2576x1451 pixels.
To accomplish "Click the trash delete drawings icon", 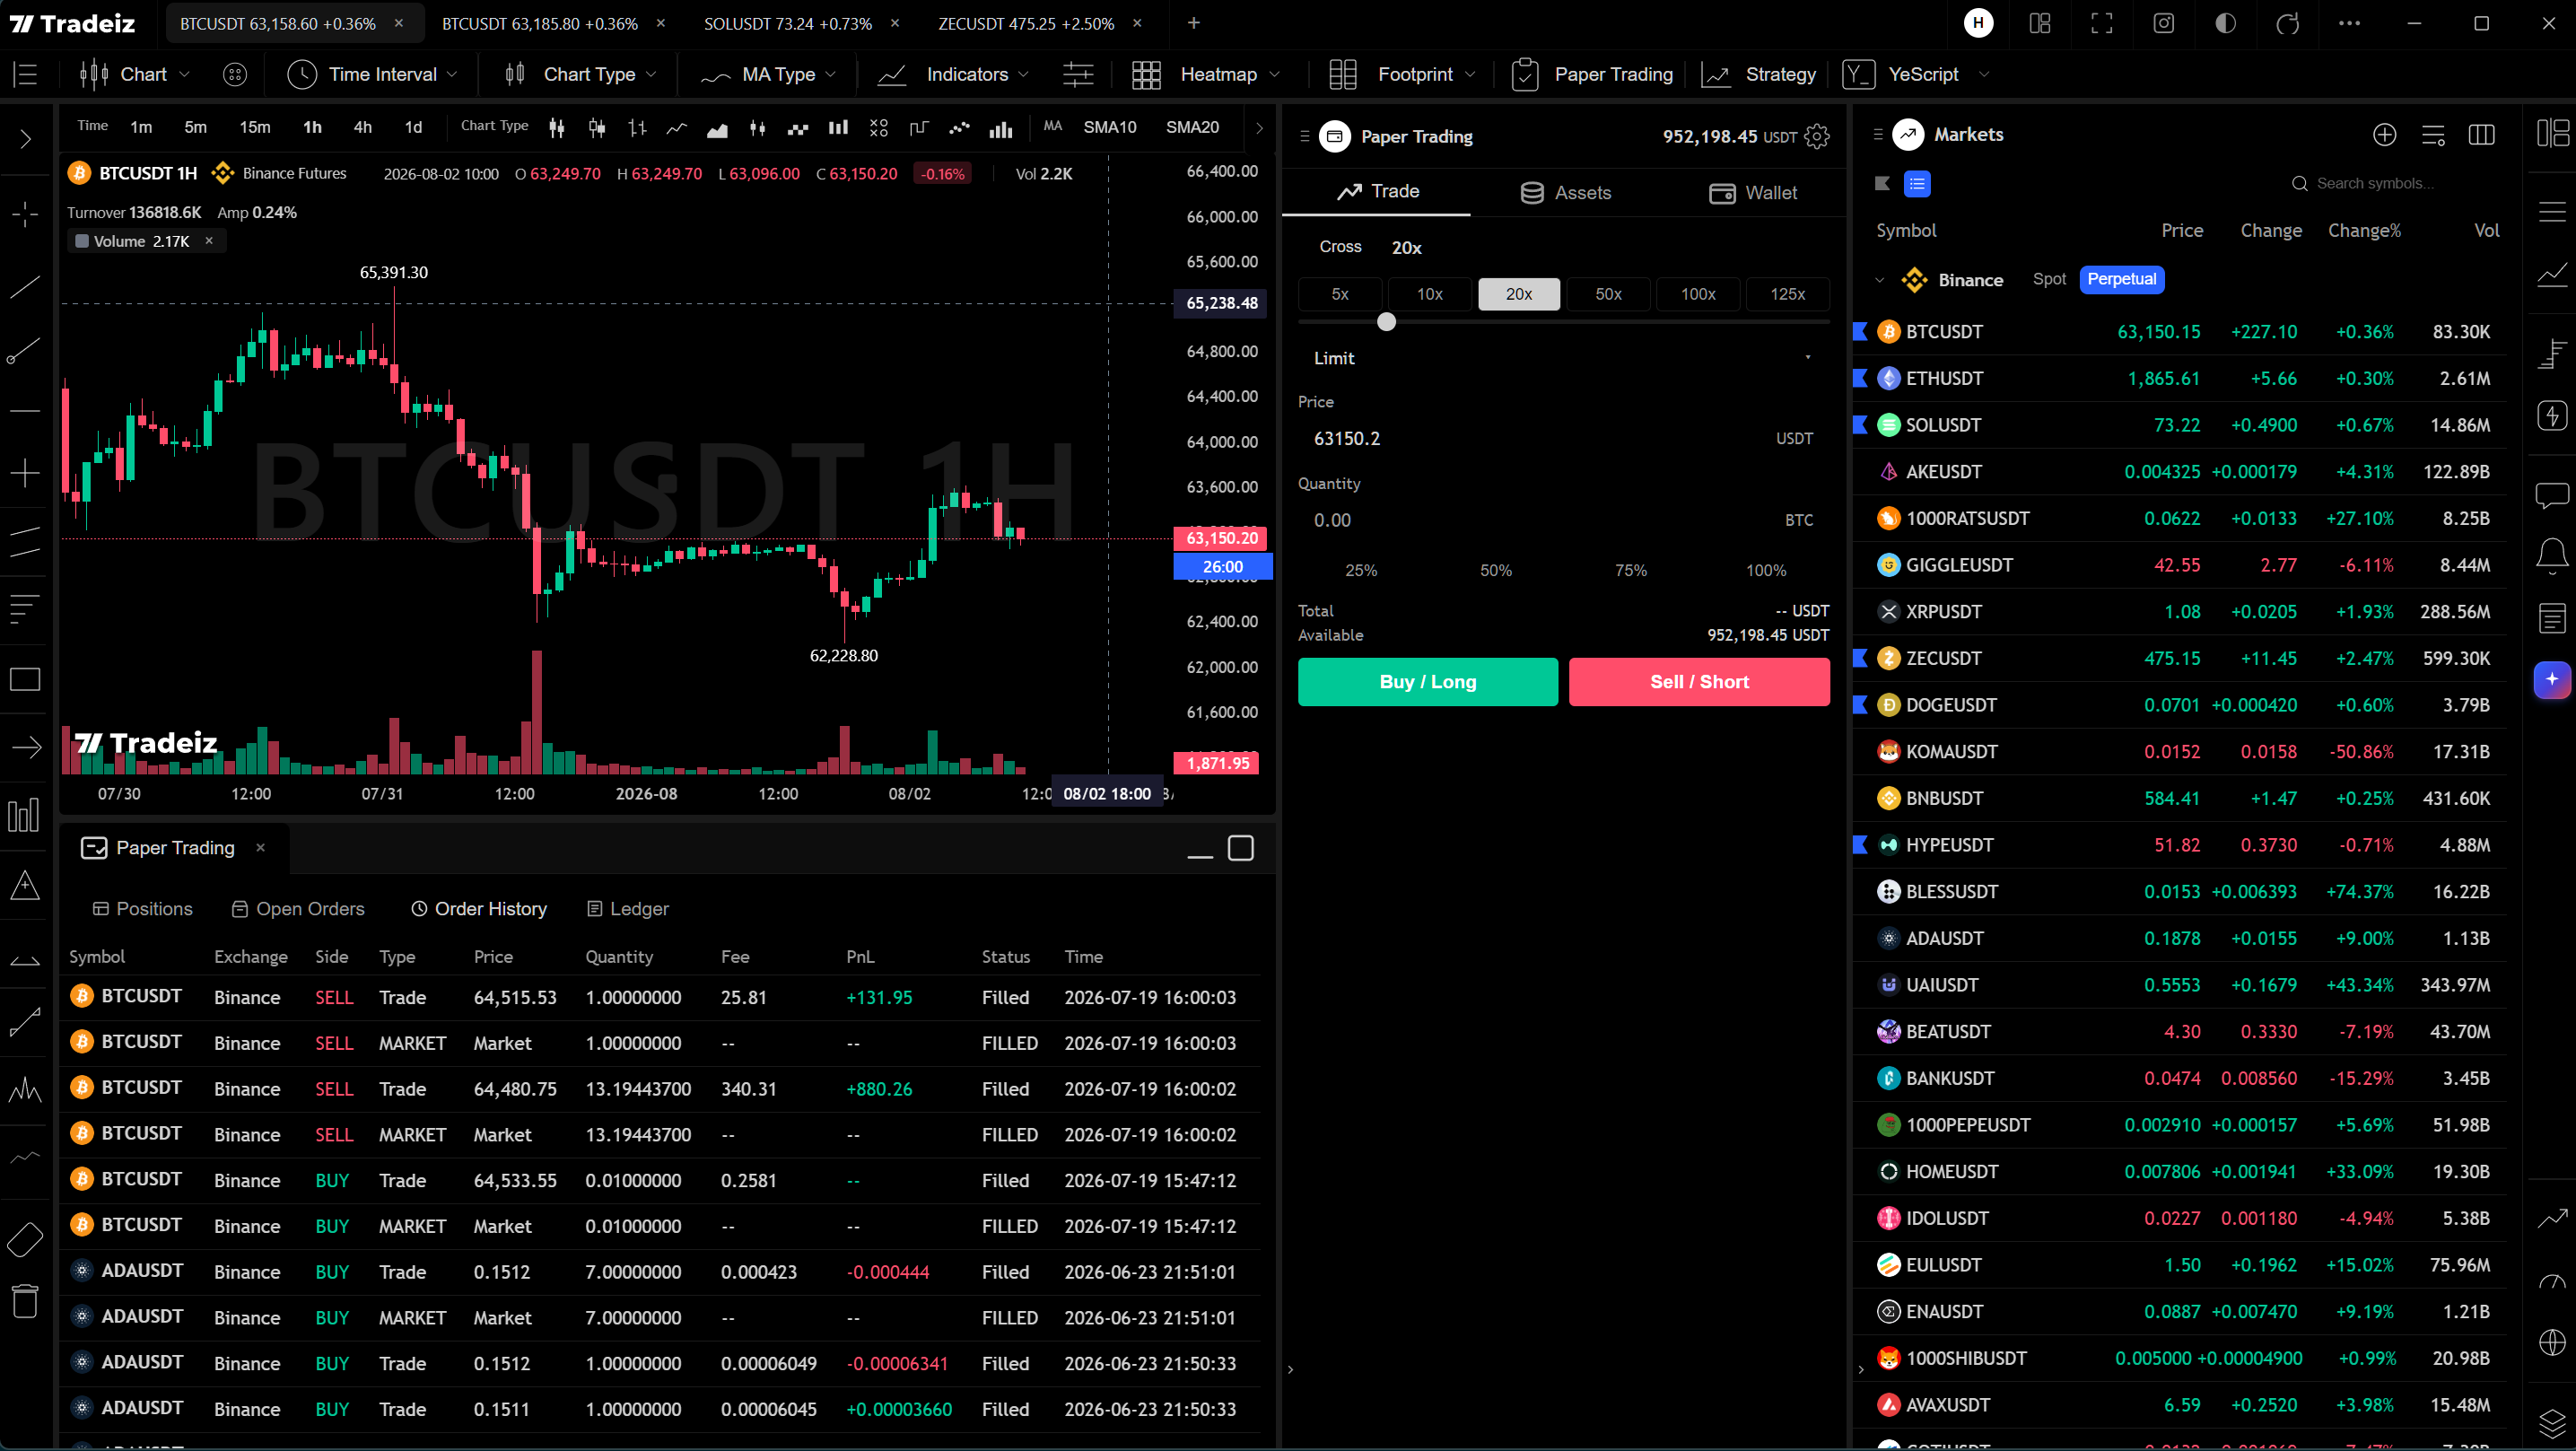I will tap(25, 1301).
